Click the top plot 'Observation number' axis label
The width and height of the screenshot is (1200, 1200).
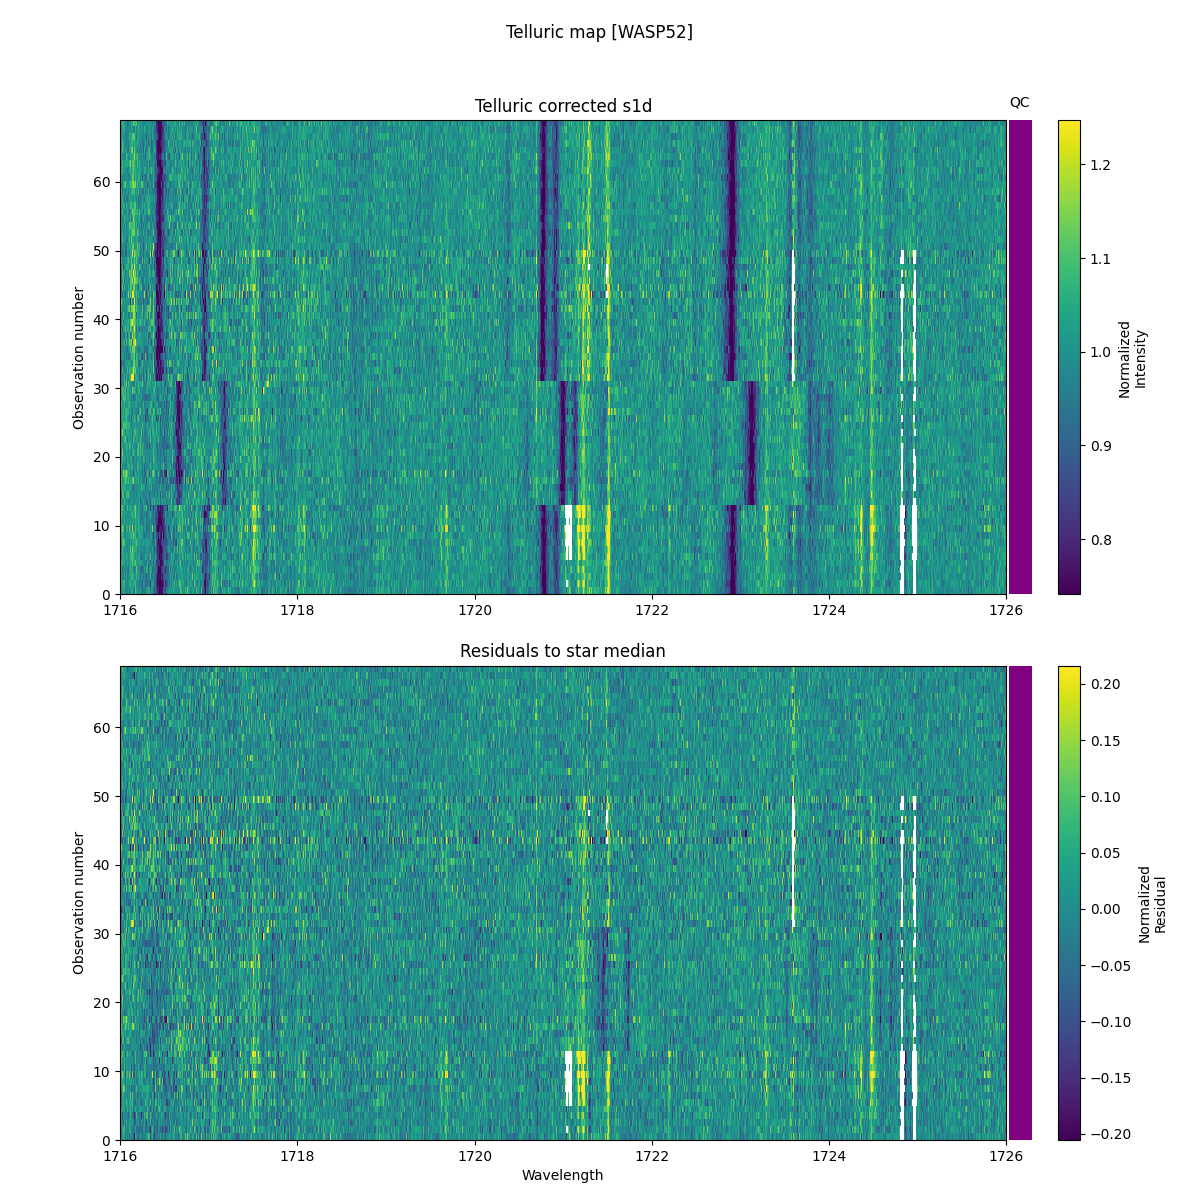click(79, 358)
